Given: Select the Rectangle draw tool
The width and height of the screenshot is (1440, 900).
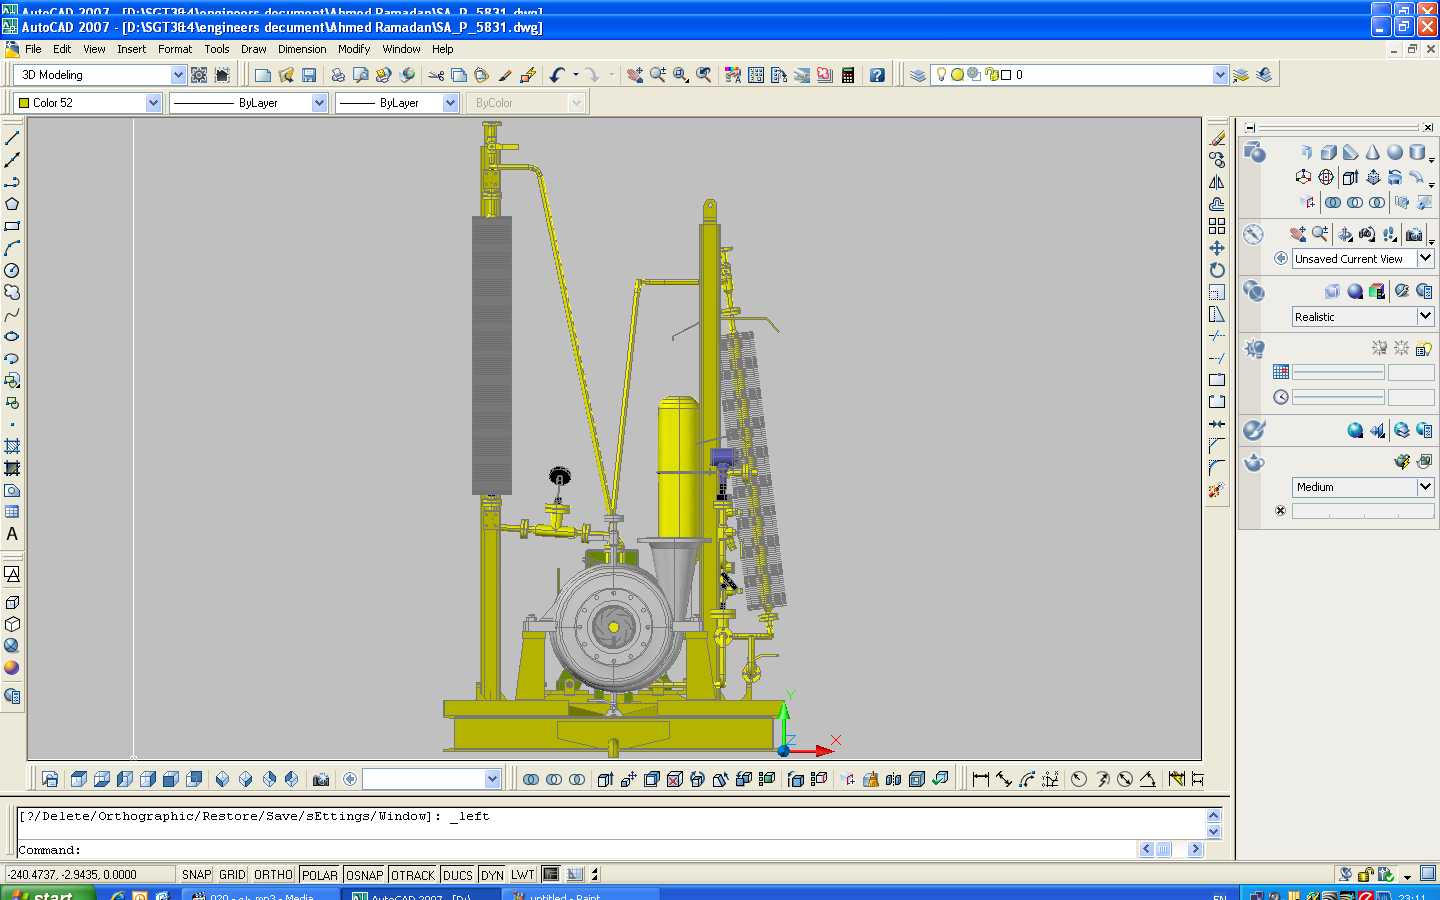Looking at the screenshot, I should click(12, 226).
